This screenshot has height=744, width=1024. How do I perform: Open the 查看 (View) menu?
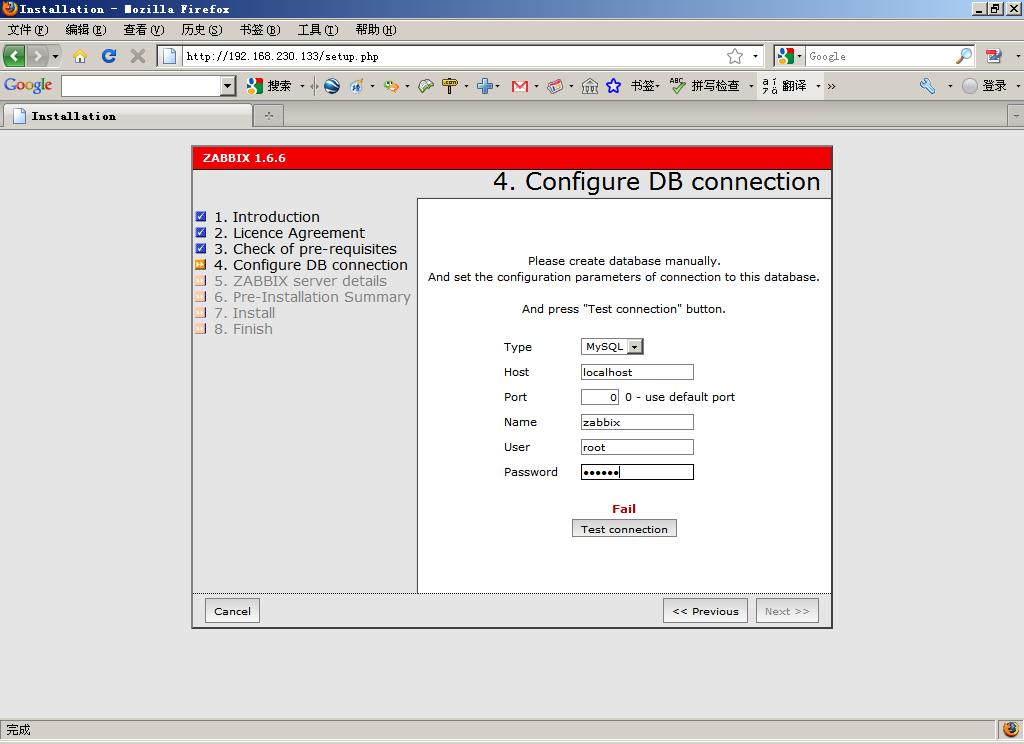(x=144, y=29)
